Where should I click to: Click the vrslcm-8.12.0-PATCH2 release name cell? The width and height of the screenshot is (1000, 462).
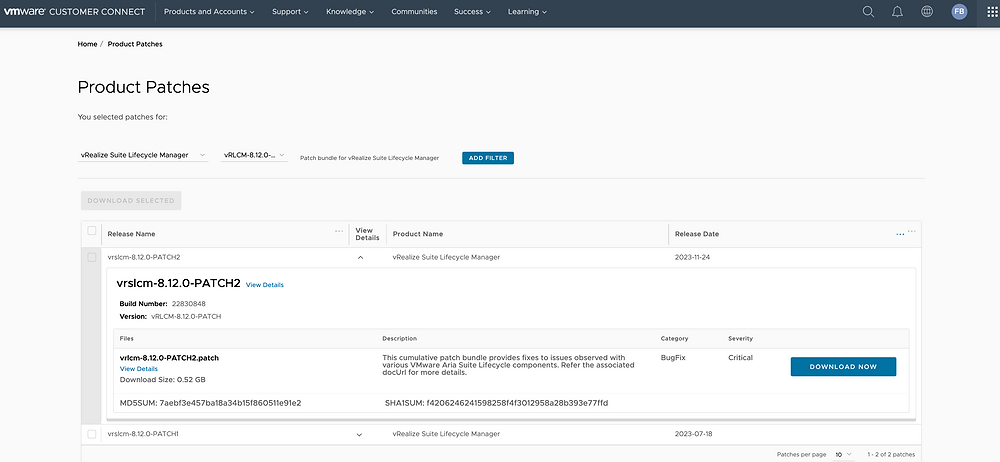144,257
